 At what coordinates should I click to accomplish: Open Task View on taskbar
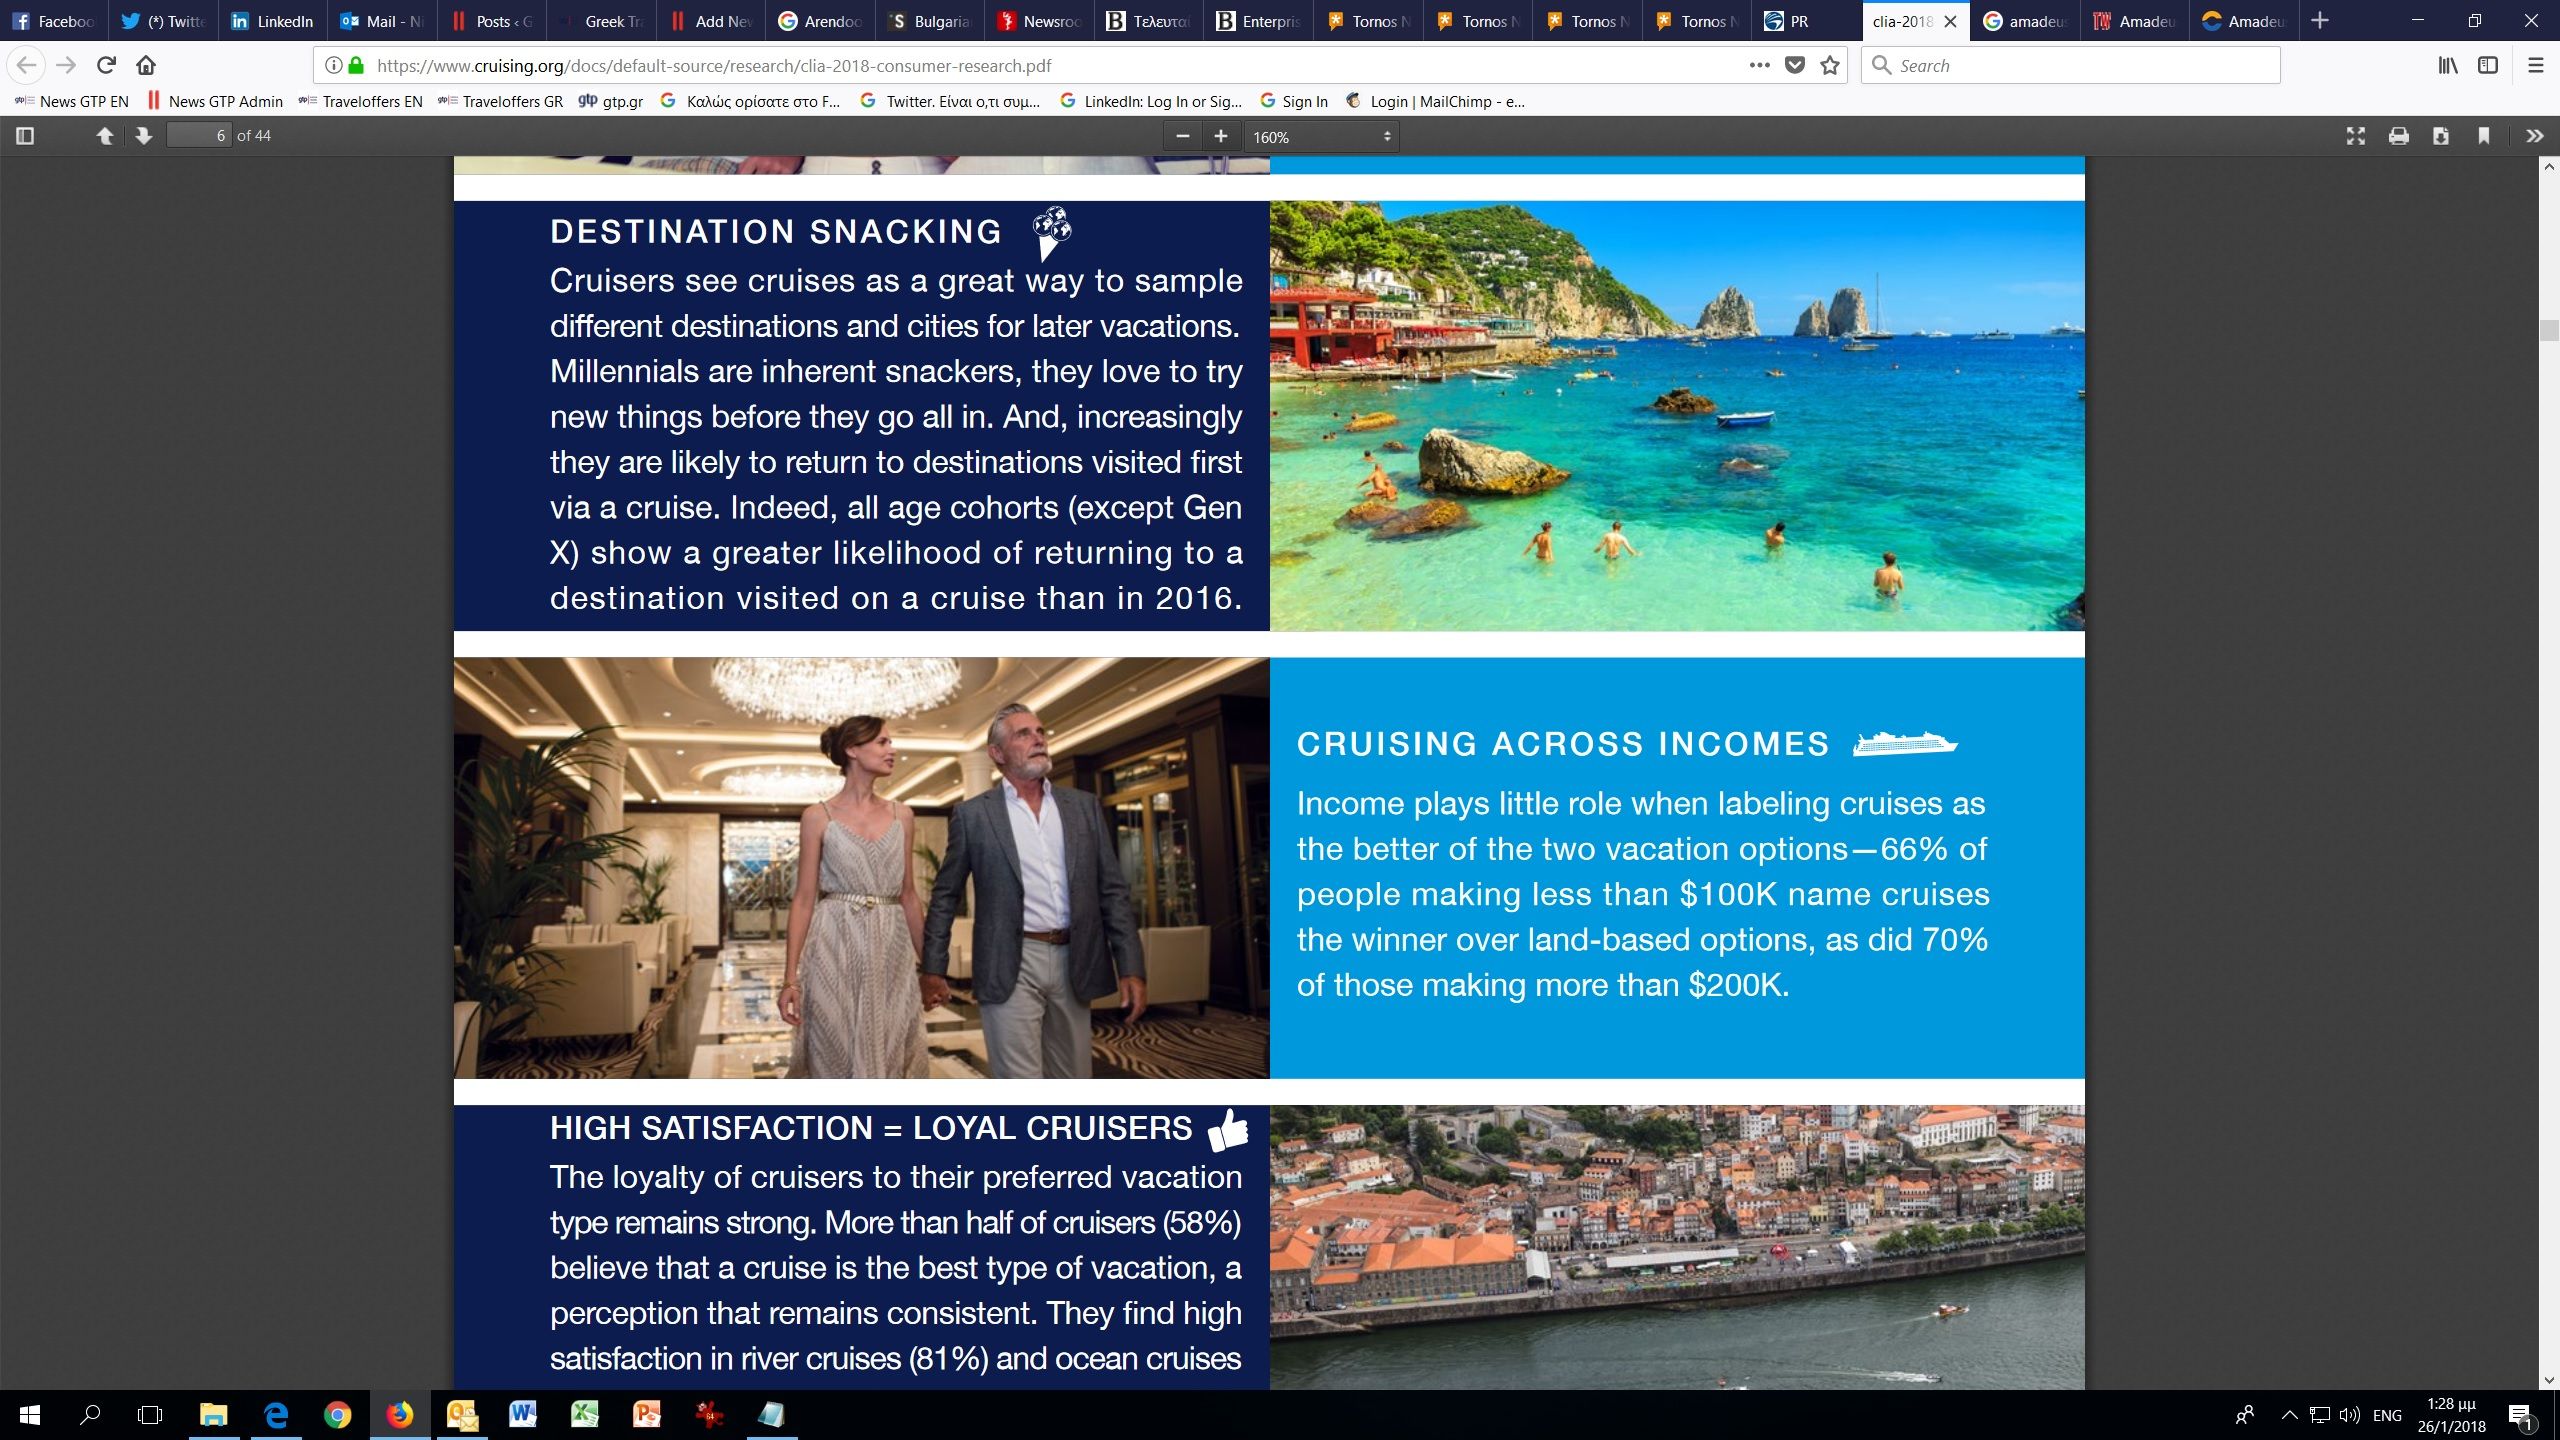coord(150,1415)
